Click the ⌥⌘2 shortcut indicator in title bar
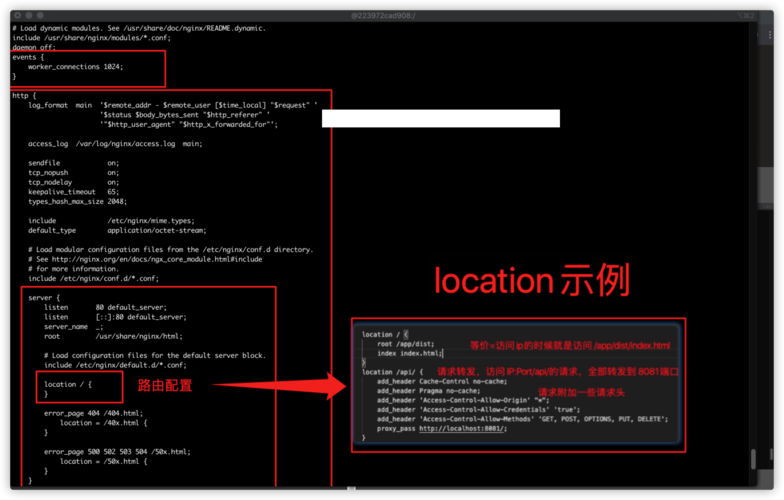 (746, 16)
